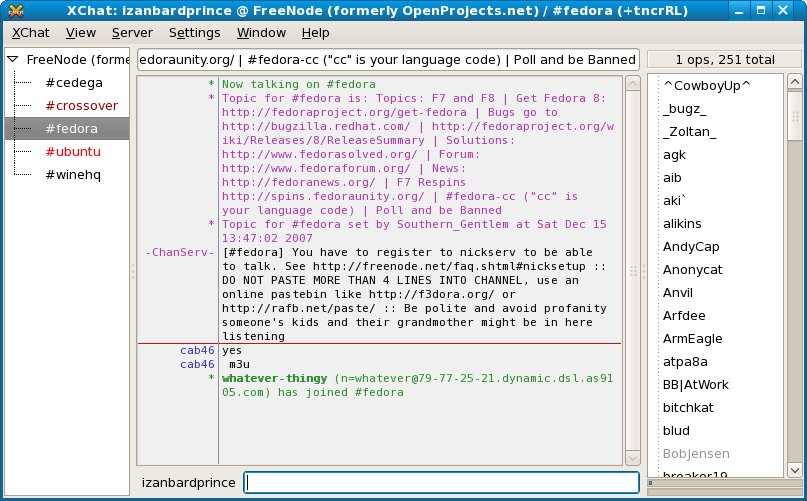Open the Server menu
Image resolution: width=807 pixels, height=501 pixels.
(x=132, y=33)
